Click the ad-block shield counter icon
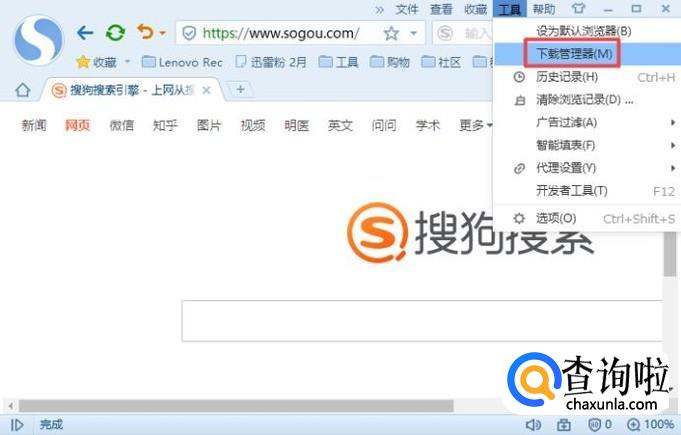681x435 pixels. point(599,425)
